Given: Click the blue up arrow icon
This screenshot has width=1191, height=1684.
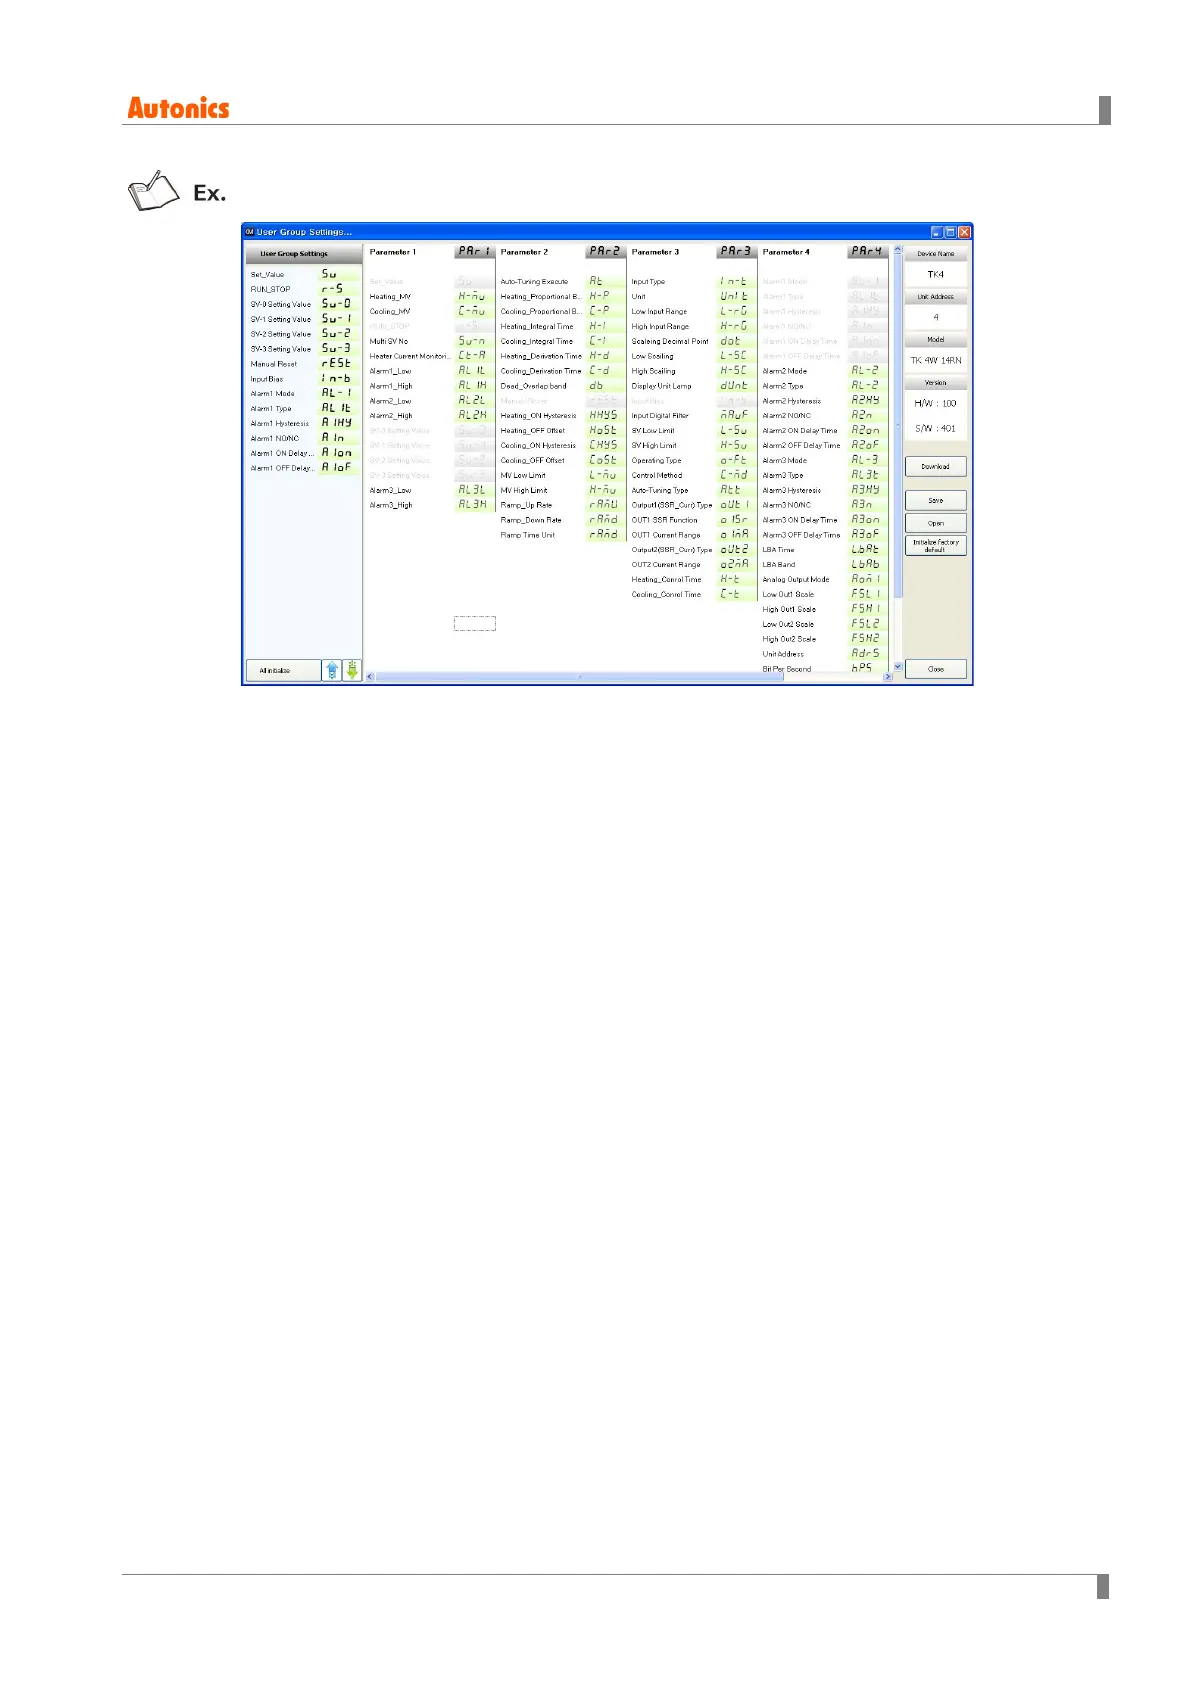Looking at the screenshot, I should [x=332, y=671].
